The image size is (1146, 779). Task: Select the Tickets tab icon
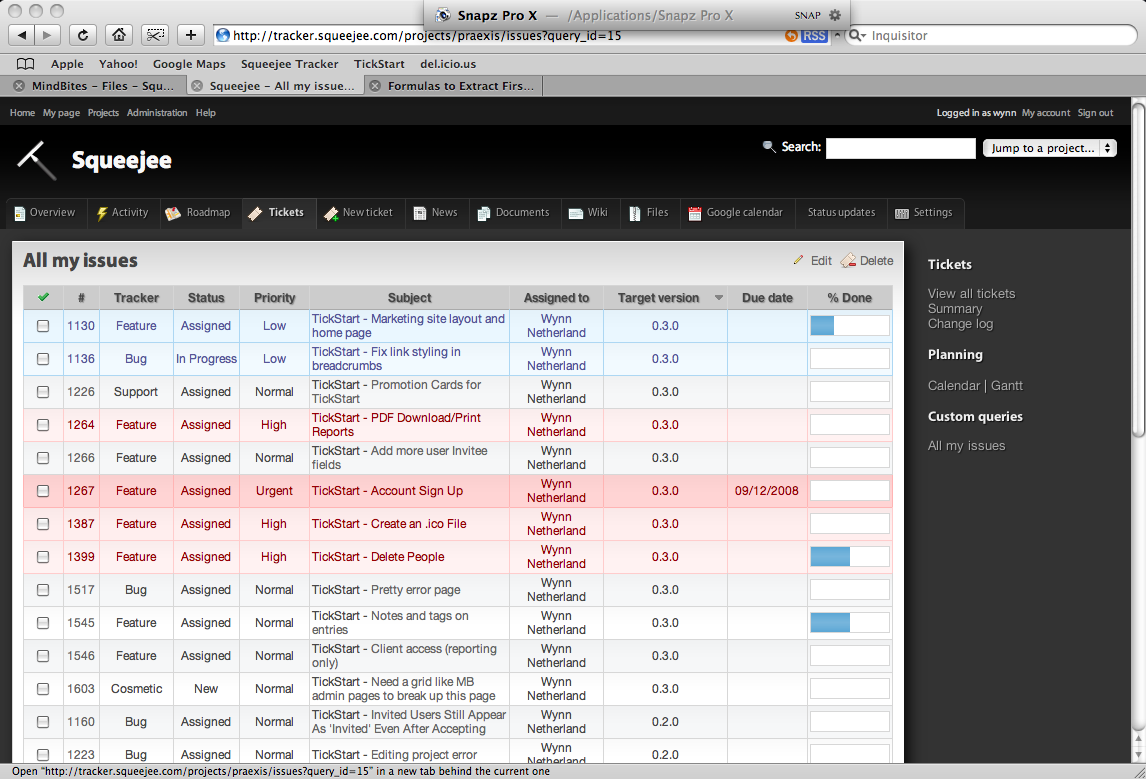(x=255, y=213)
